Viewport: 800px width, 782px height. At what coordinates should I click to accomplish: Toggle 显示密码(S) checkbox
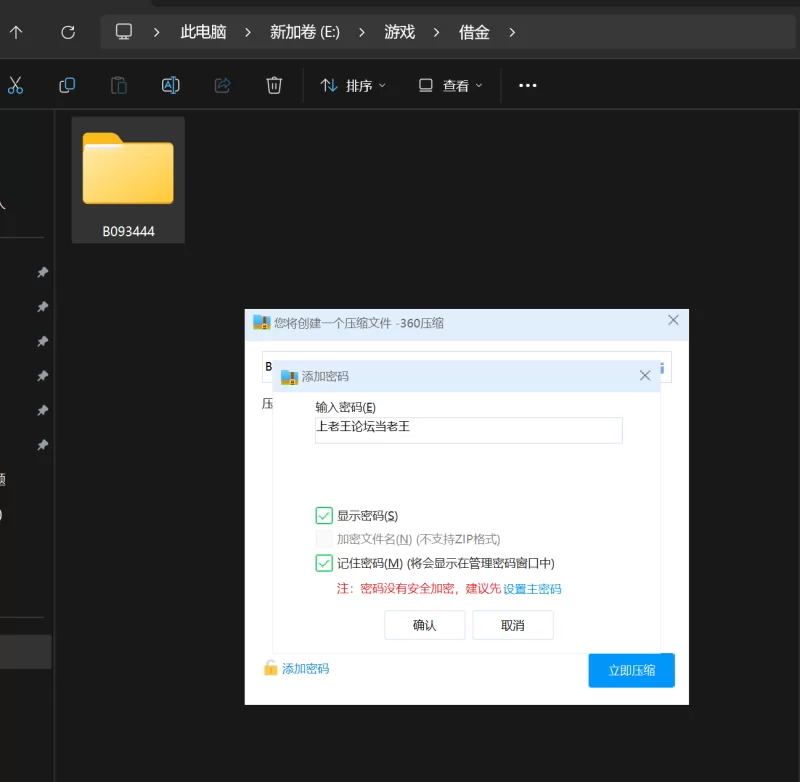324,516
